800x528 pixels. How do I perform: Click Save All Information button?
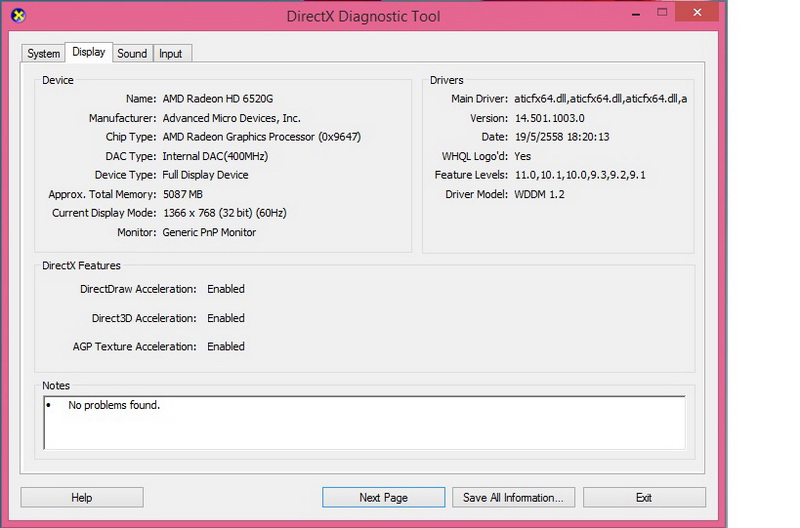click(513, 497)
